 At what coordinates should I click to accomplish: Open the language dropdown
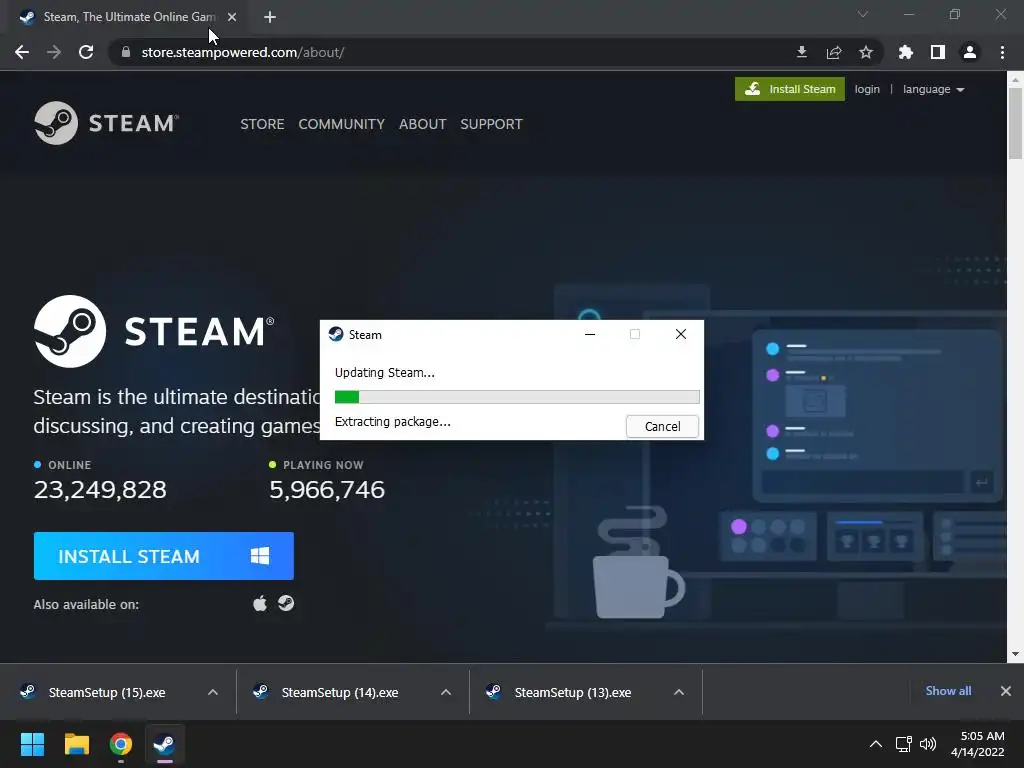933,89
